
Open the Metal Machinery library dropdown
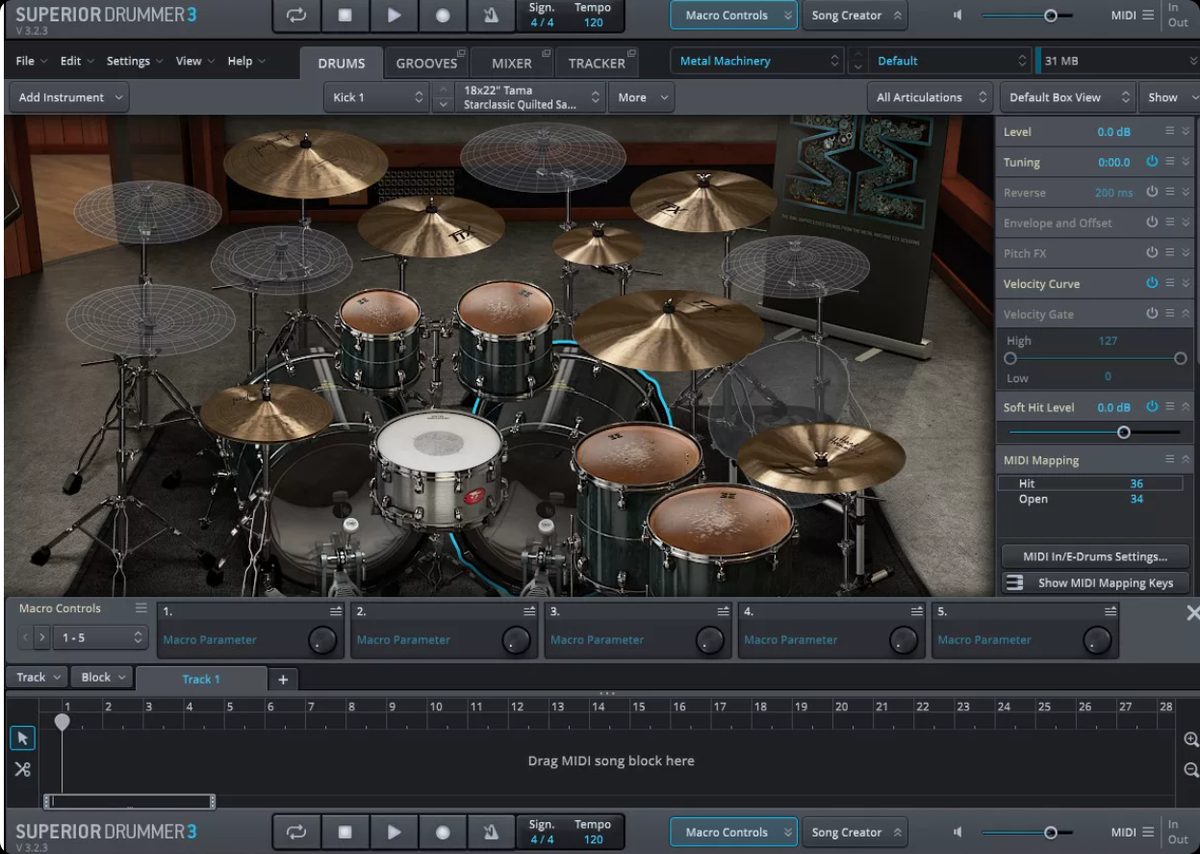point(757,61)
